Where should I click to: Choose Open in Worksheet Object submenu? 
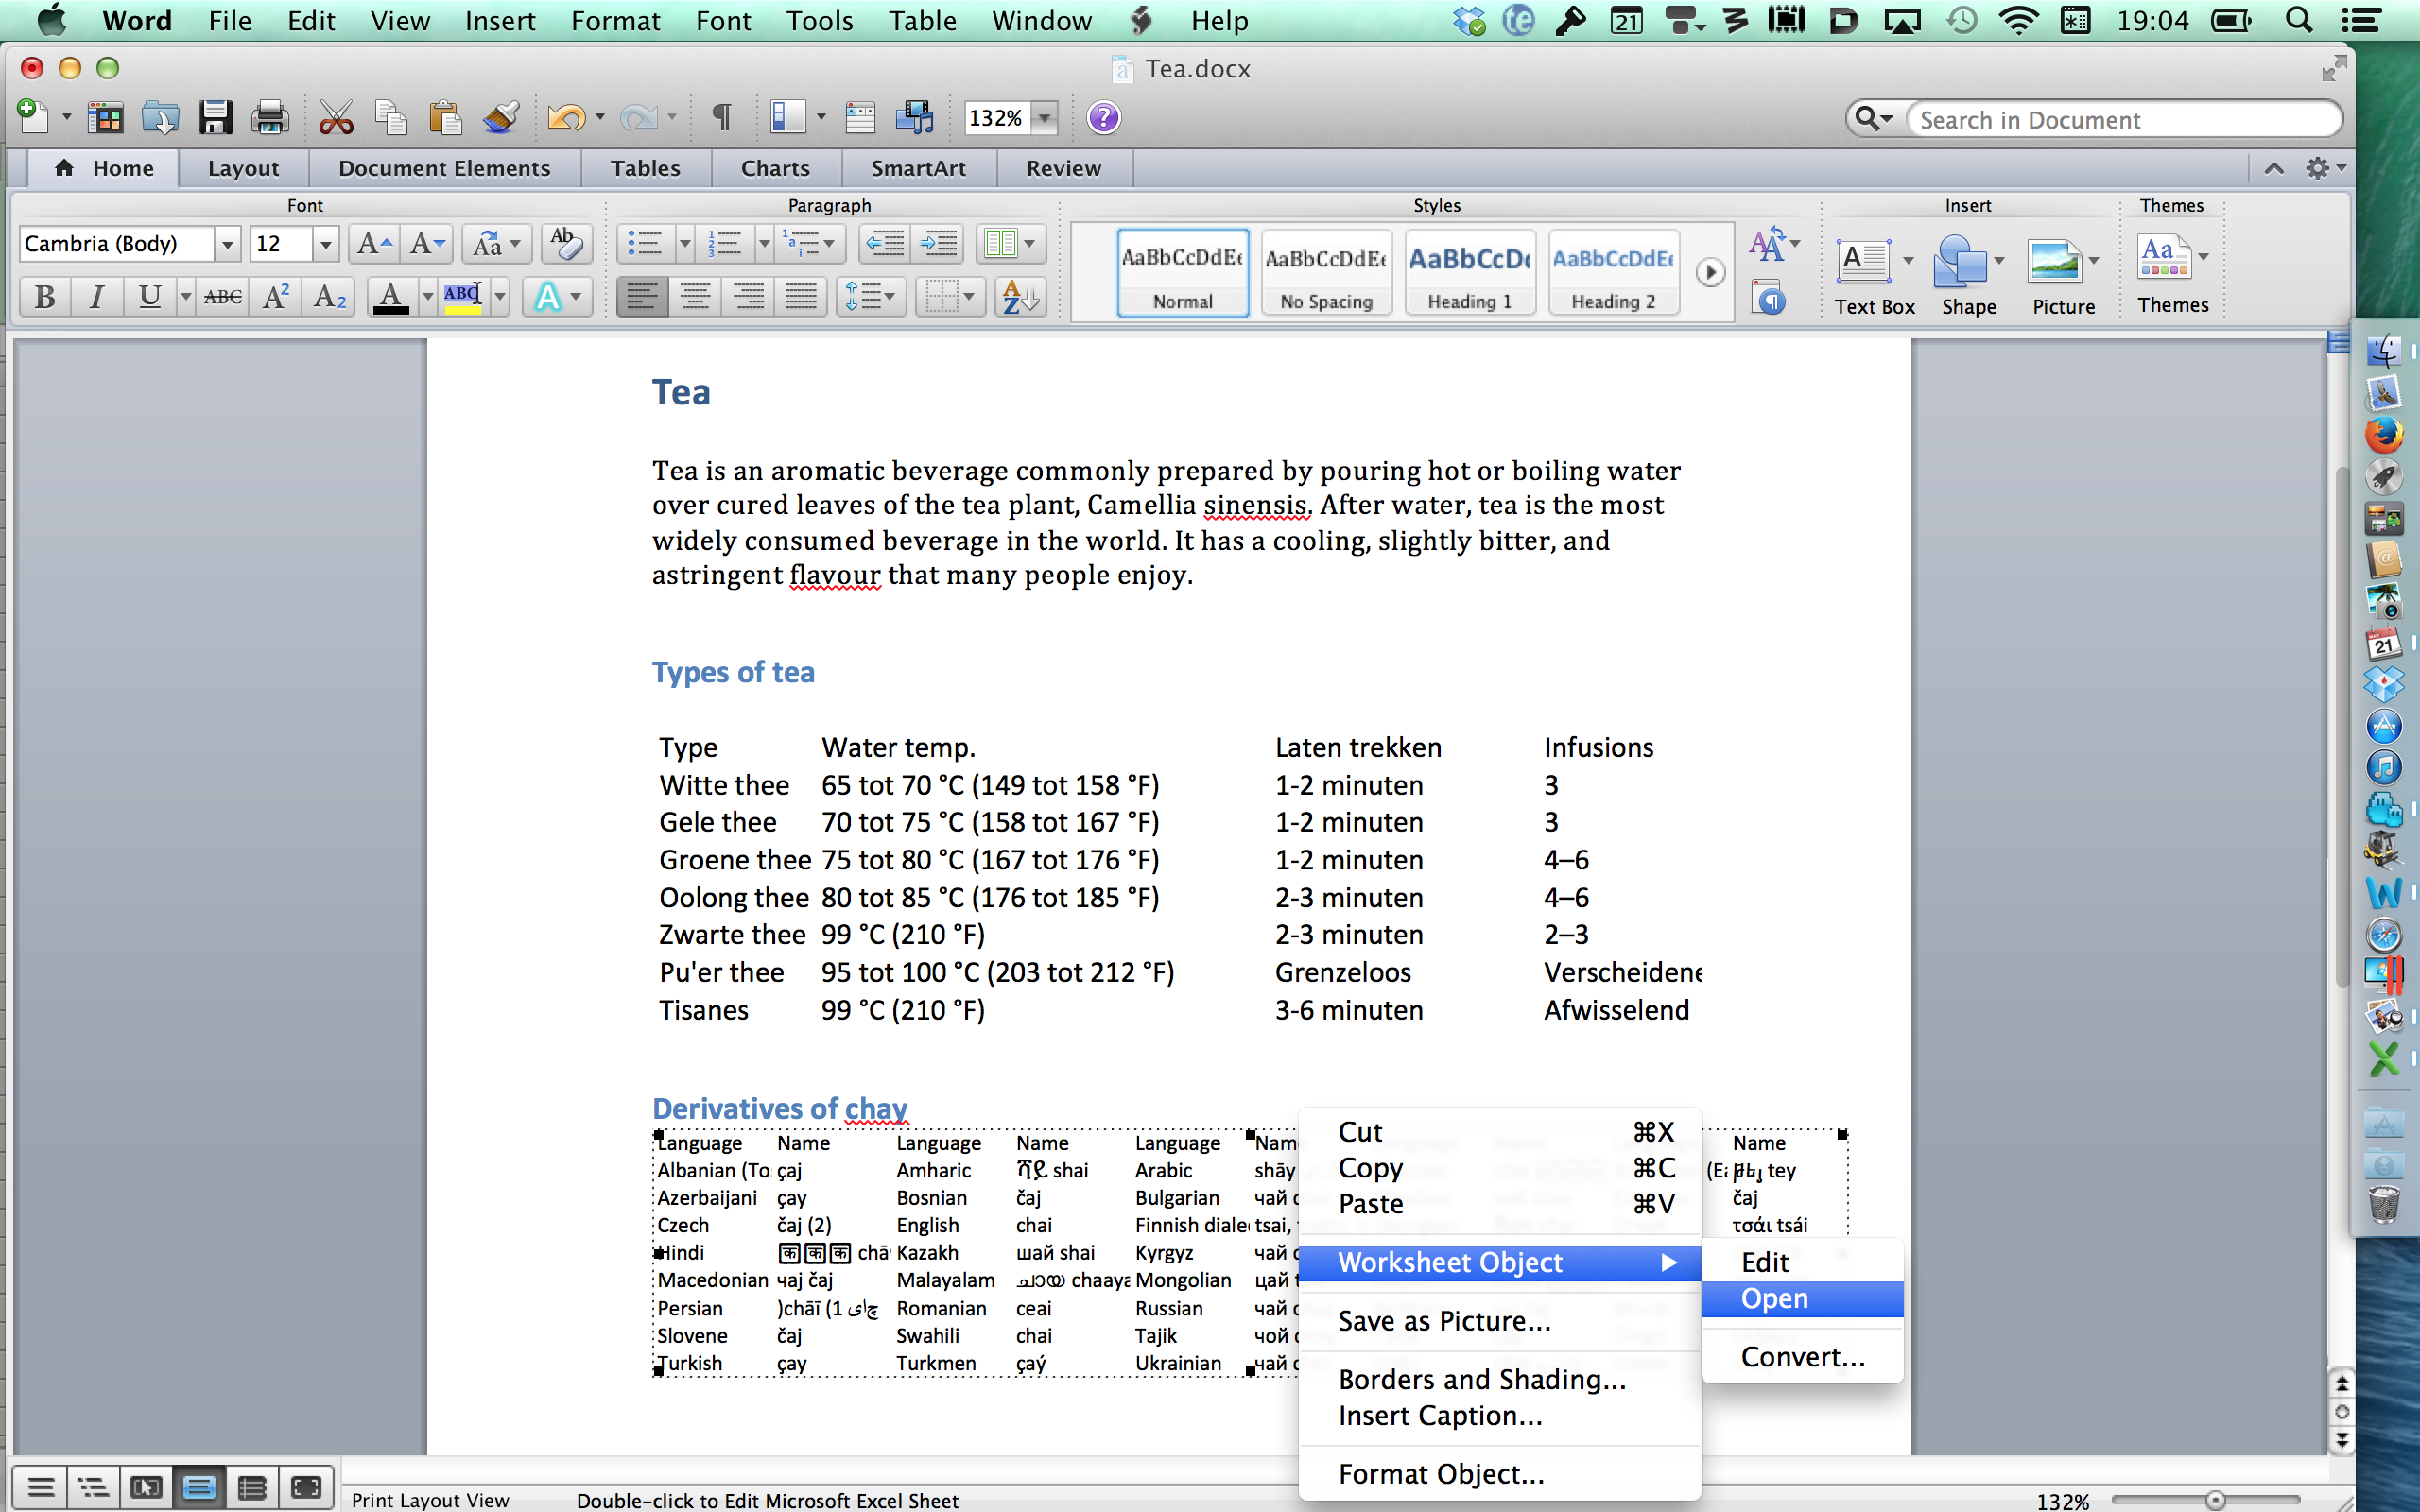pos(1774,1298)
